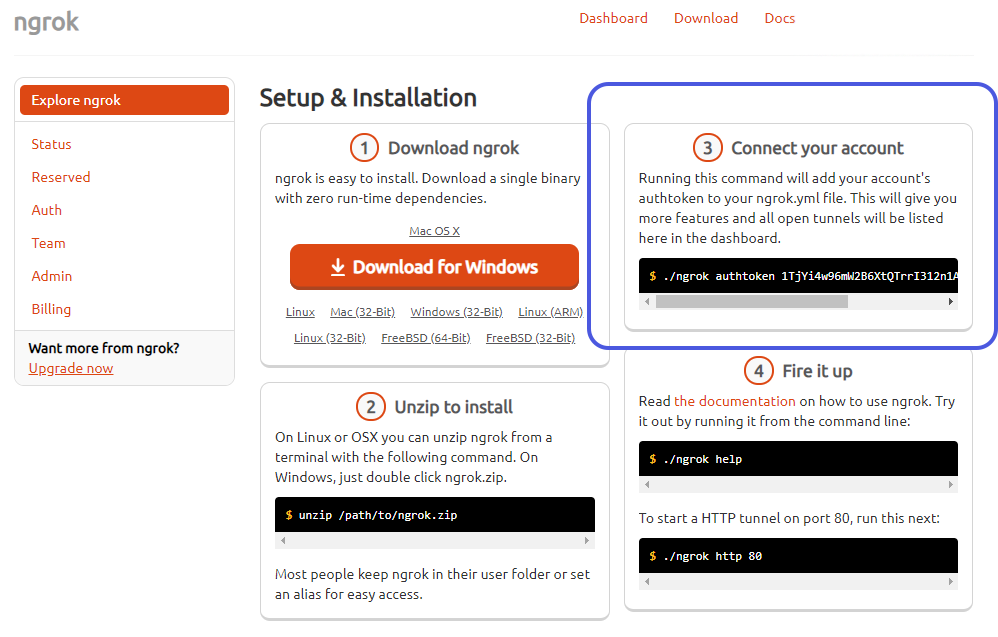Download the FreeBSD (64-Bit) build

[x=425, y=338]
